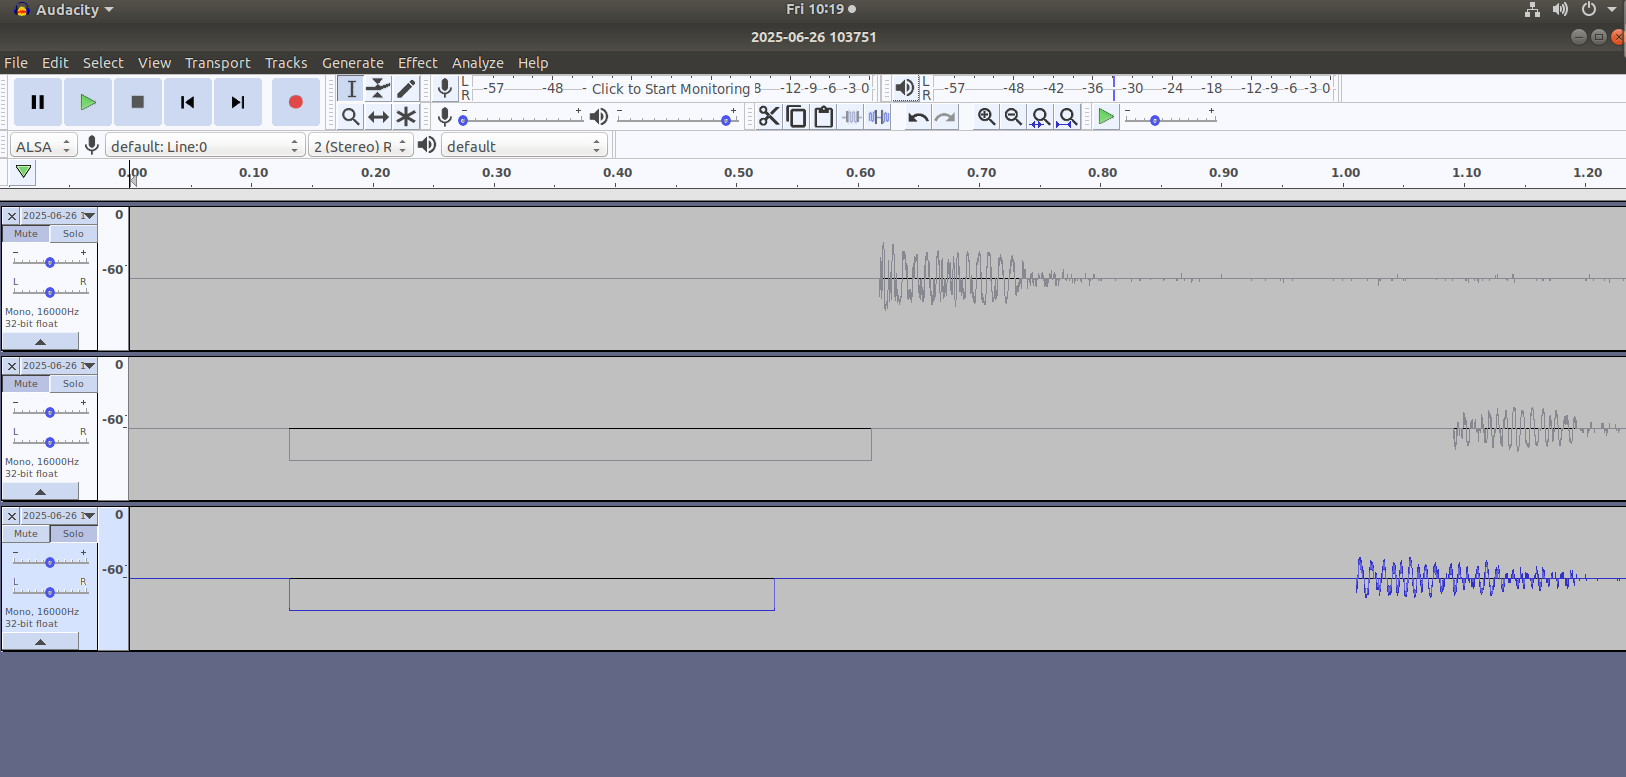
Task: Cut selection with the scissors icon
Action: click(x=768, y=117)
